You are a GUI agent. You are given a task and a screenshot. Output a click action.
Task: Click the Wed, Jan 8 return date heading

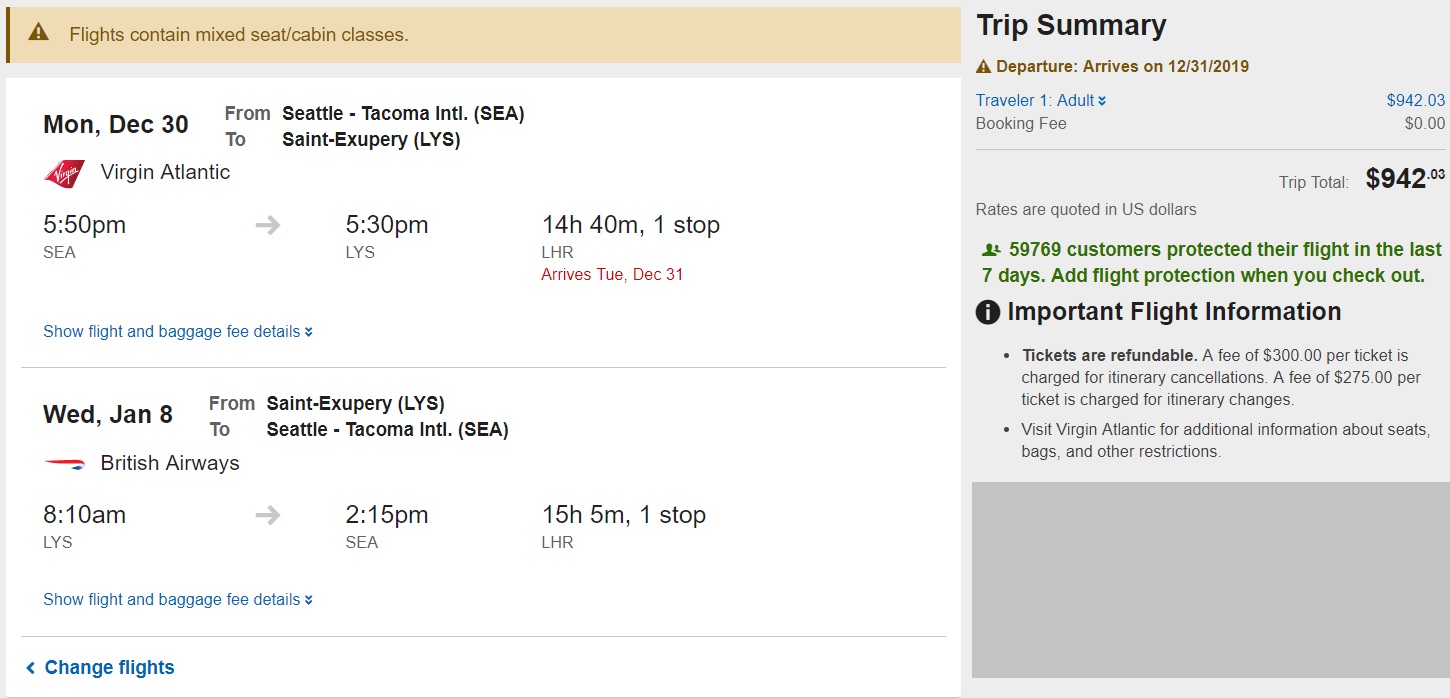tap(108, 415)
